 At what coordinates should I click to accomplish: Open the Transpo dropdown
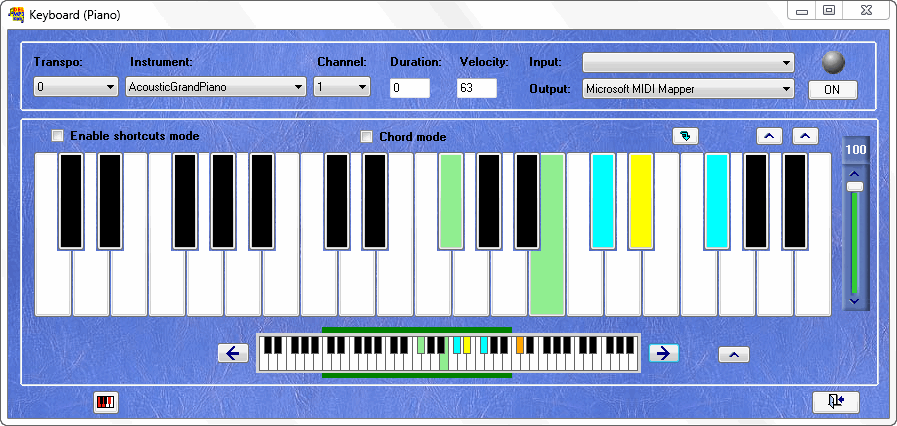[x=76, y=87]
